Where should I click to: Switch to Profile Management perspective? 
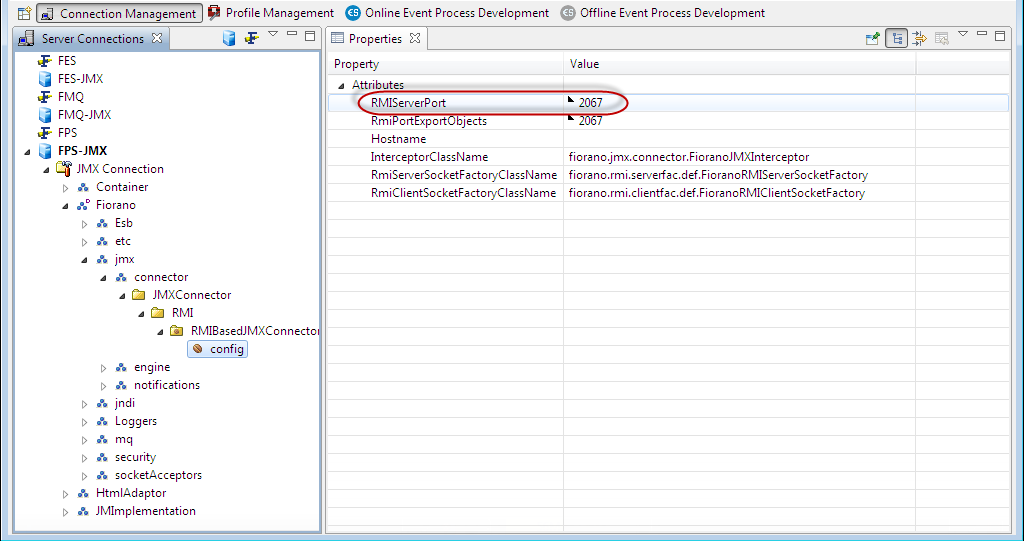click(270, 13)
